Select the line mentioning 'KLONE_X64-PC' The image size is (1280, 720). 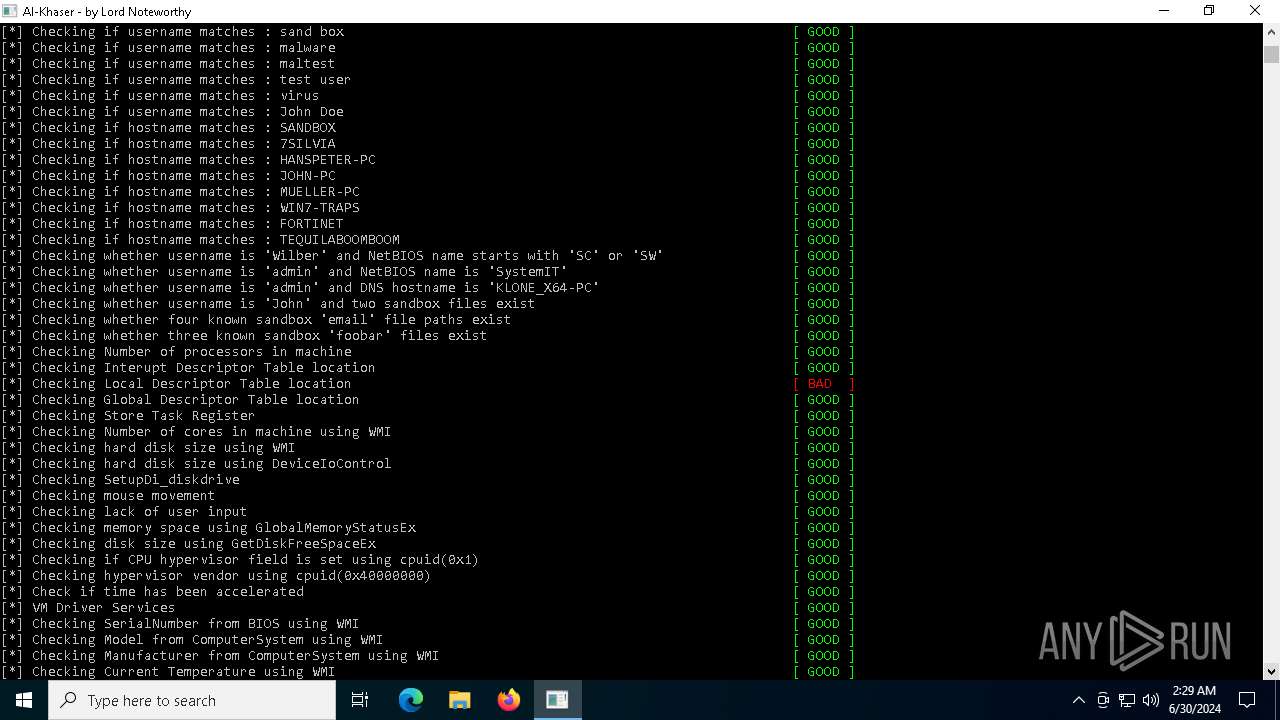pyautogui.click(x=300, y=287)
